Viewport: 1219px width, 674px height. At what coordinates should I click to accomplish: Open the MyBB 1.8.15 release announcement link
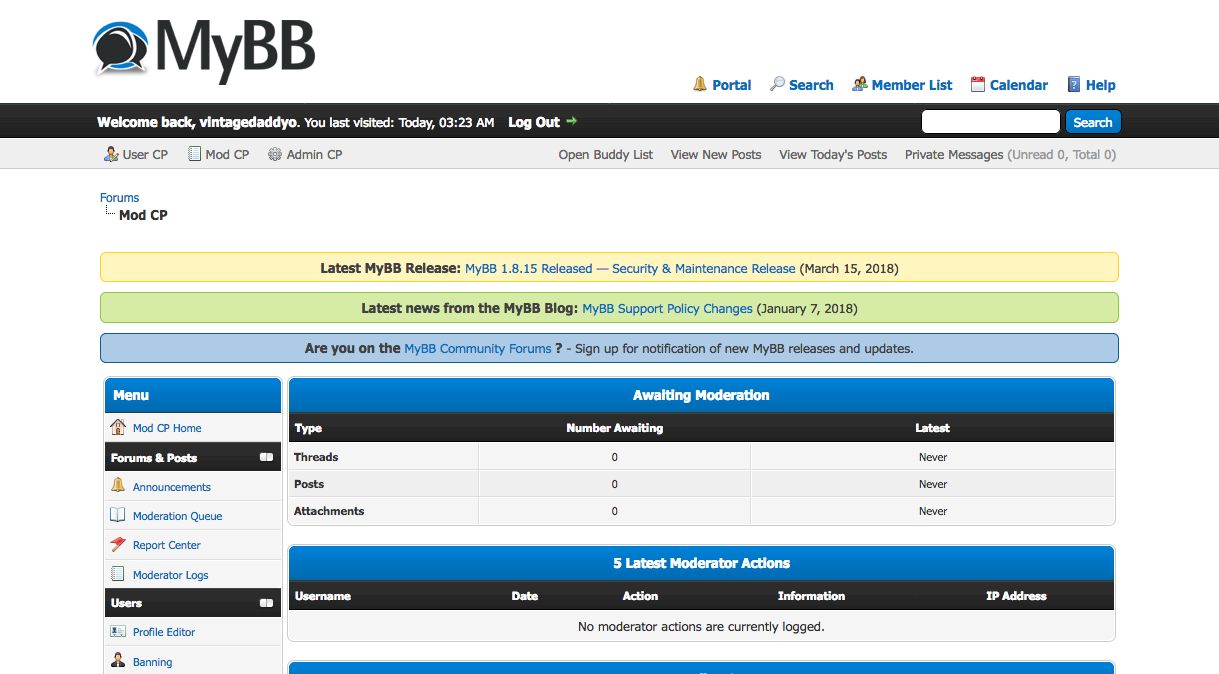point(630,268)
